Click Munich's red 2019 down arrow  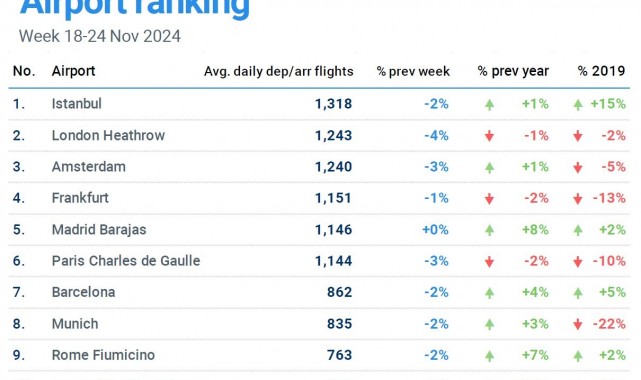pyautogui.click(x=578, y=324)
